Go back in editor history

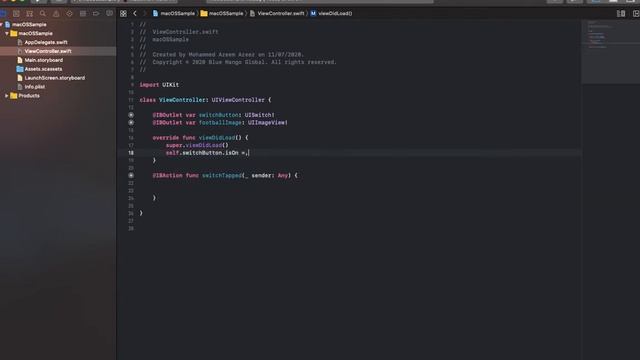point(135,13)
